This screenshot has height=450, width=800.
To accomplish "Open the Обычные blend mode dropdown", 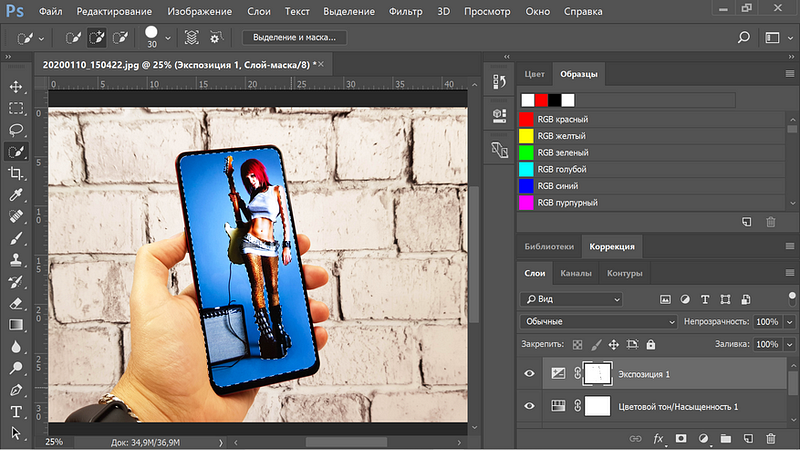I will (598, 321).
